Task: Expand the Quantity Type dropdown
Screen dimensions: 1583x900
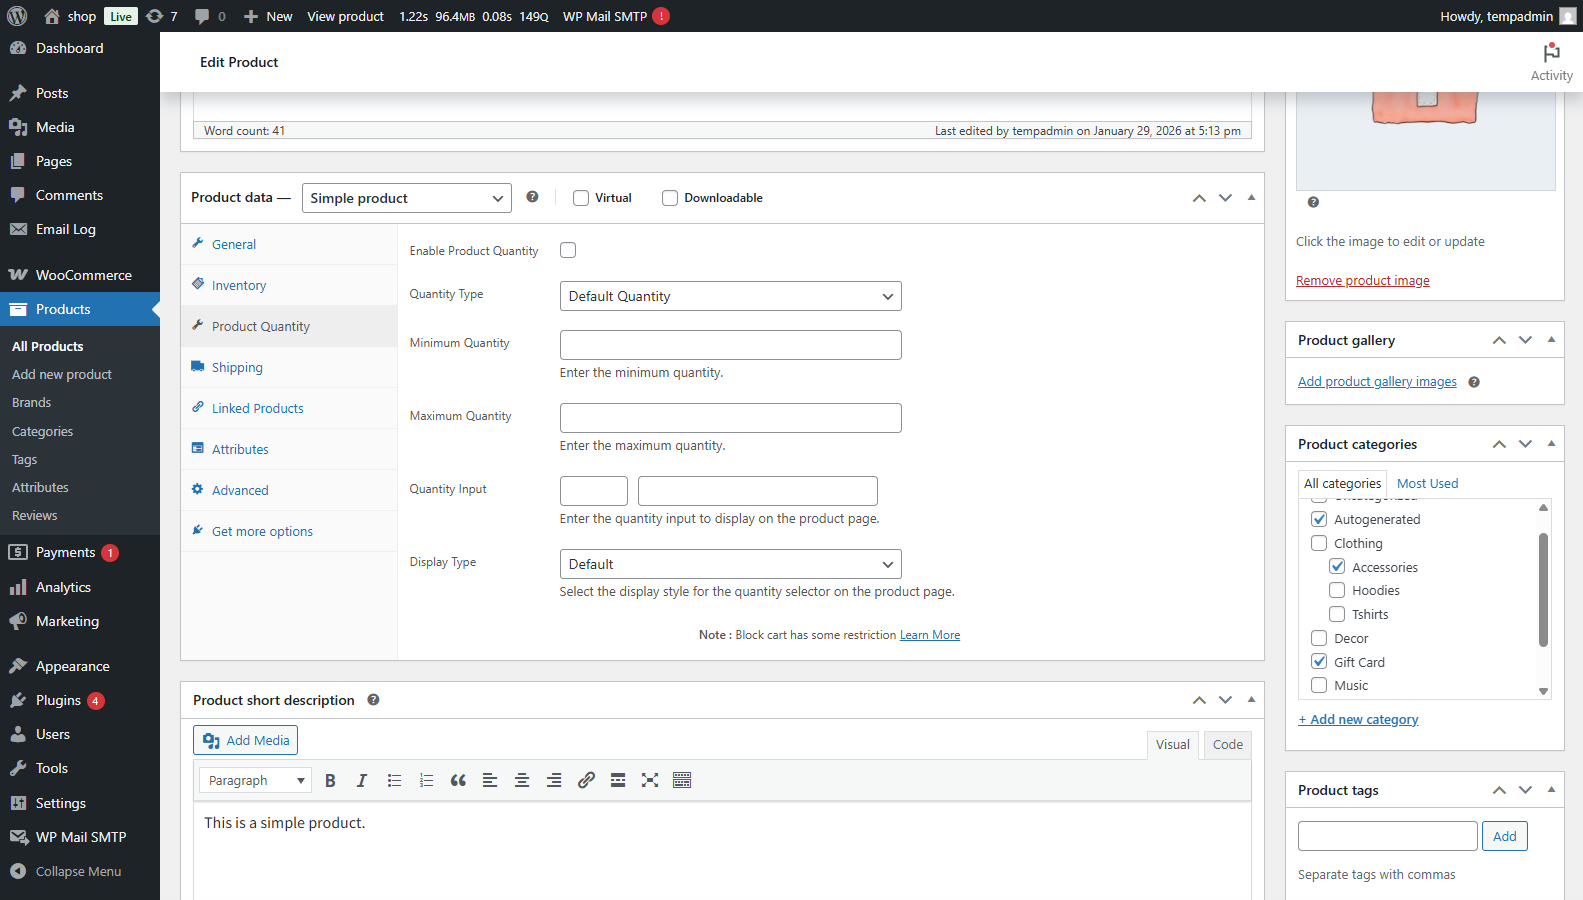Action: (x=730, y=297)
